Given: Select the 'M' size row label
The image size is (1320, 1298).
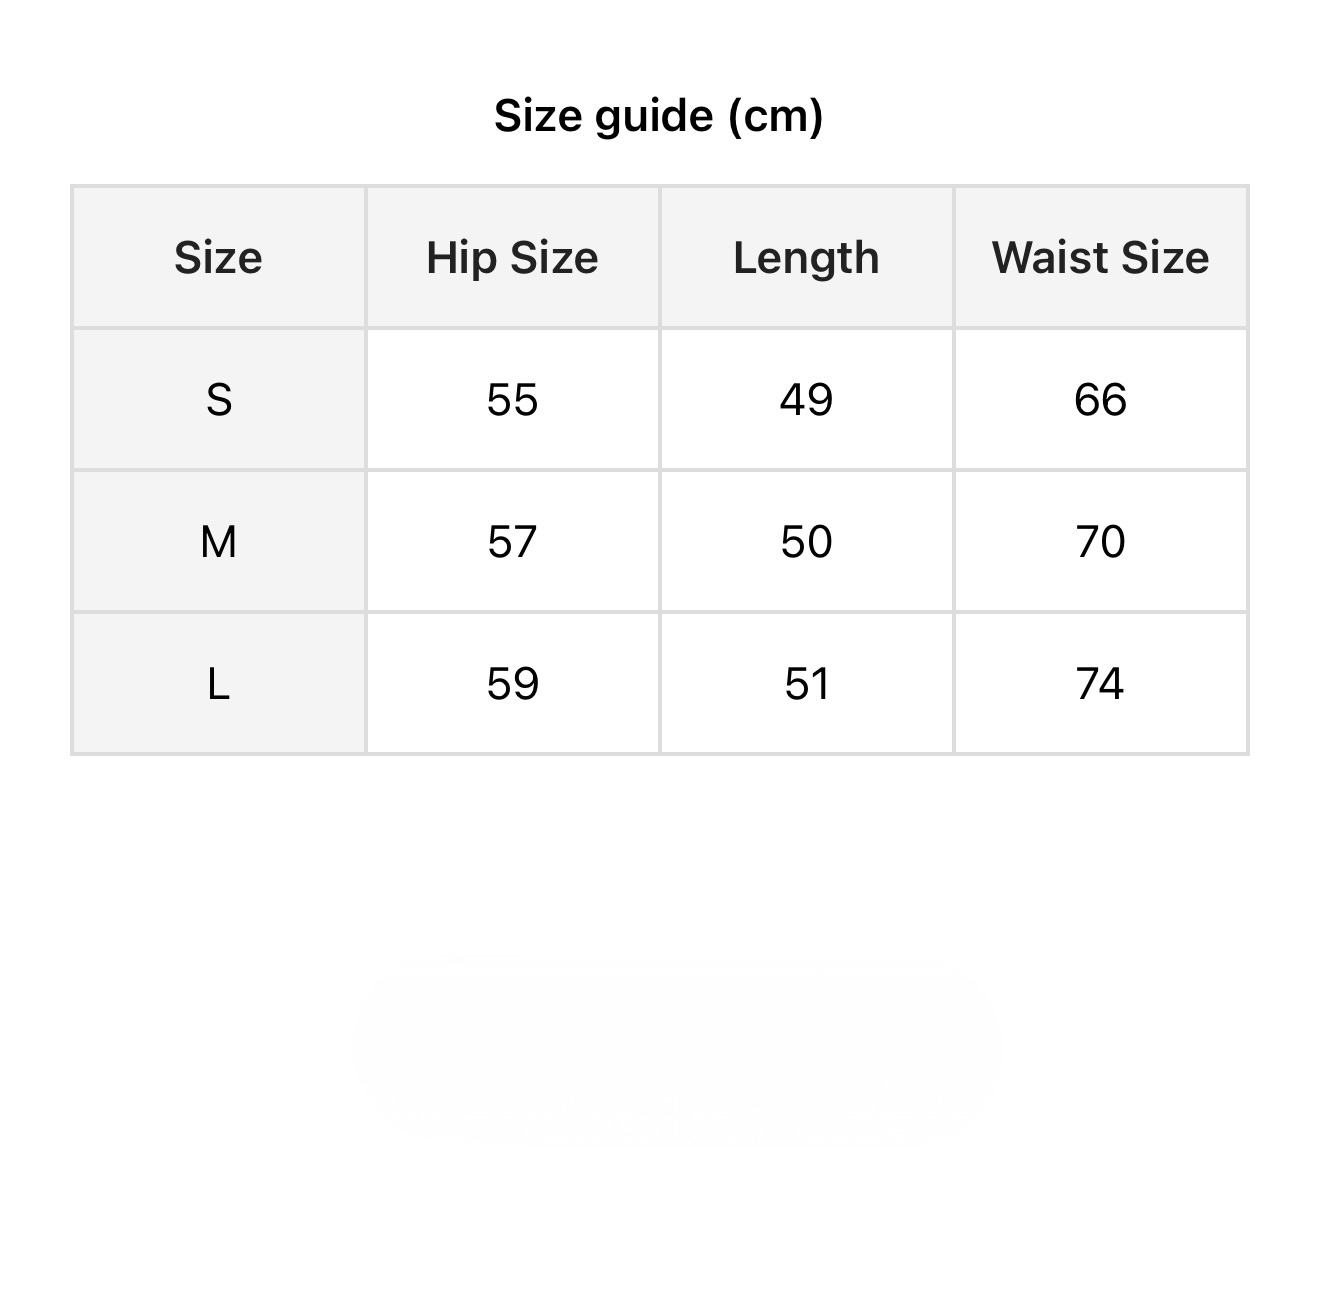Looking at the screenshot, I should click(218, 542).
